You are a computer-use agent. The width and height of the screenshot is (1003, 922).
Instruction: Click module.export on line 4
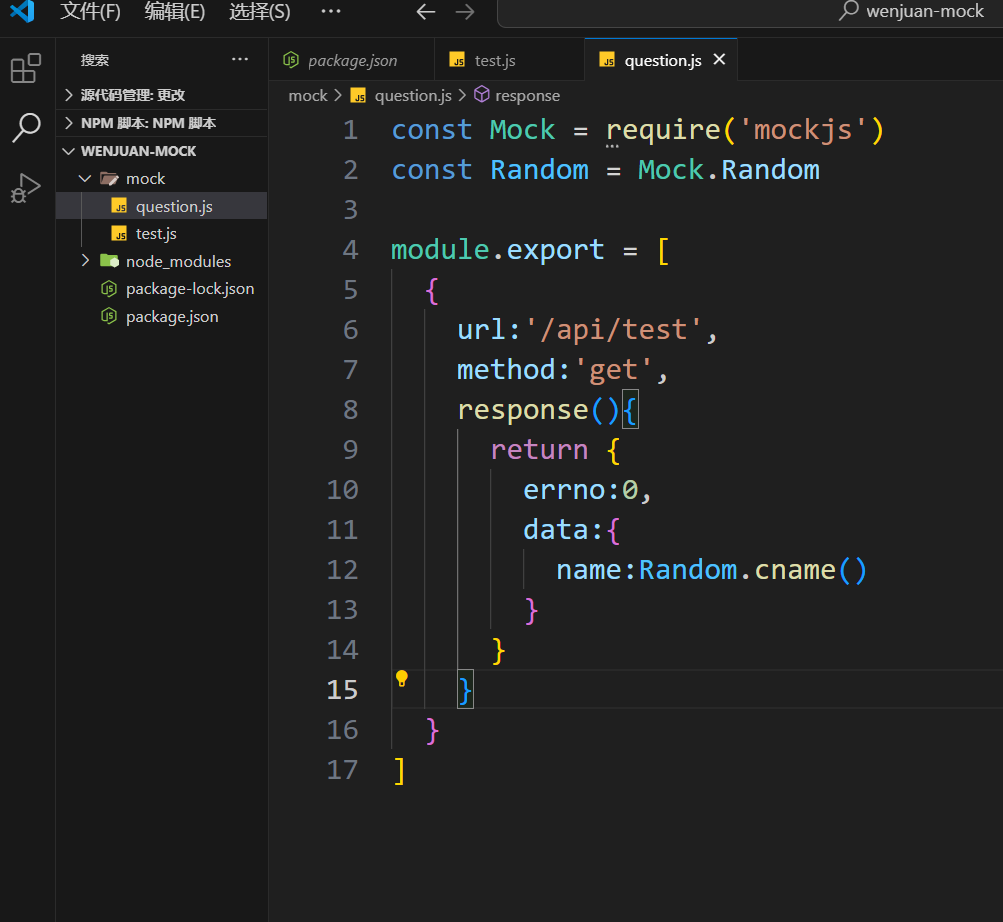point(498,250)
